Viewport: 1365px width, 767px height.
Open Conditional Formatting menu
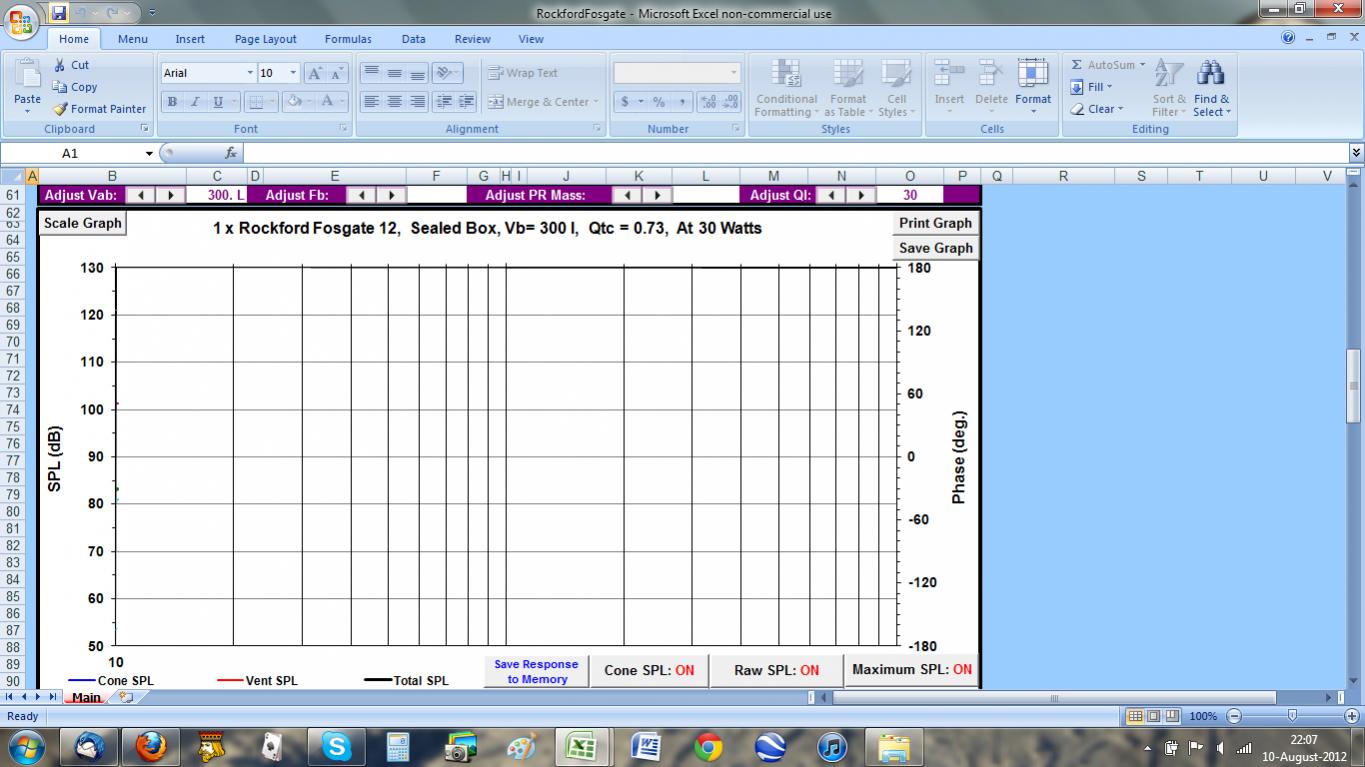(x=786, y=88)
